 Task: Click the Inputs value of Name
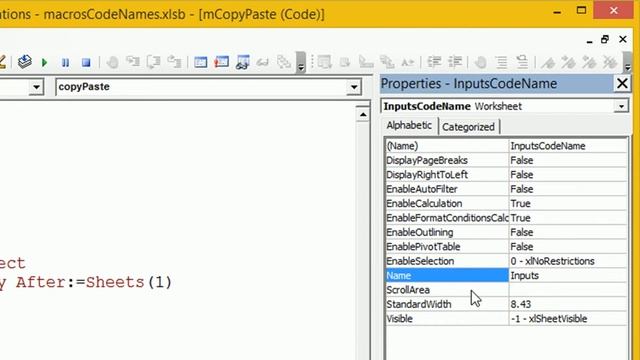coord(568,276)
